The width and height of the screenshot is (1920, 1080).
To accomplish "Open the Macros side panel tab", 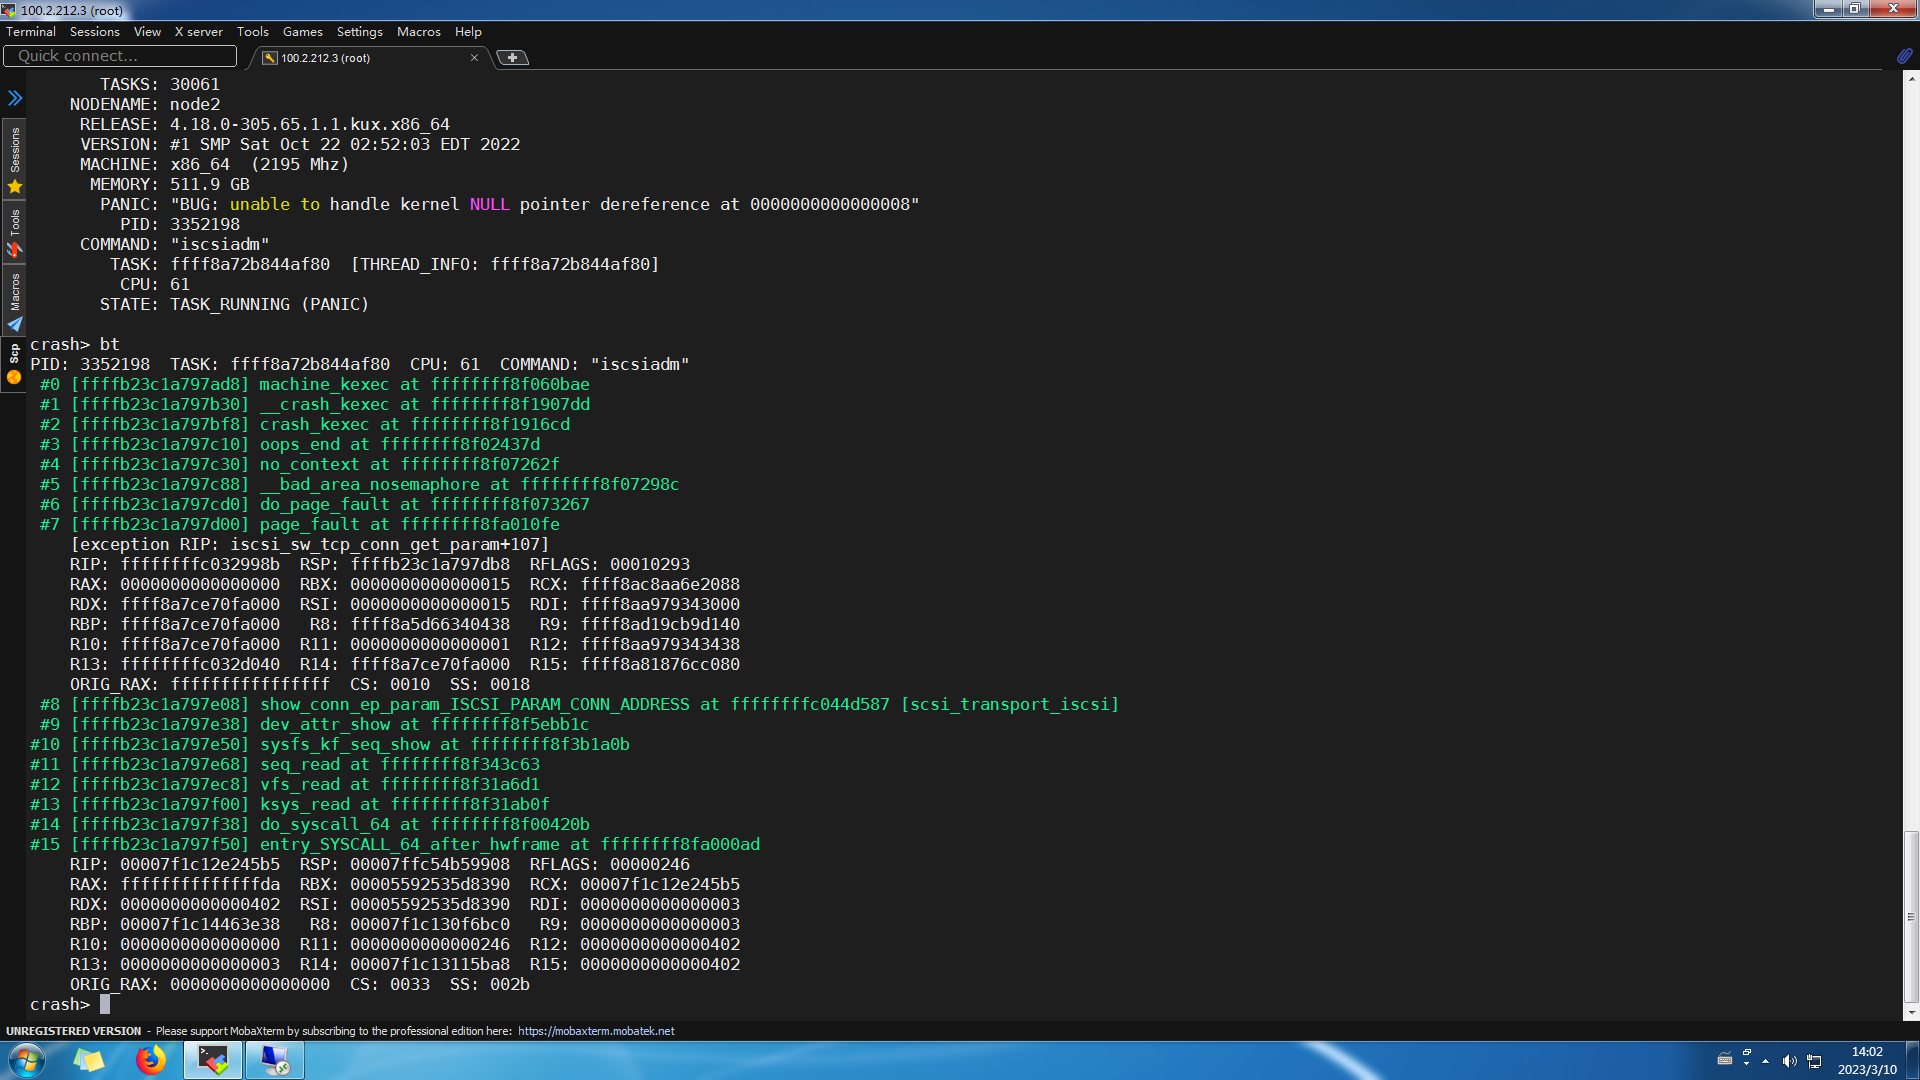I will (15, 301).
